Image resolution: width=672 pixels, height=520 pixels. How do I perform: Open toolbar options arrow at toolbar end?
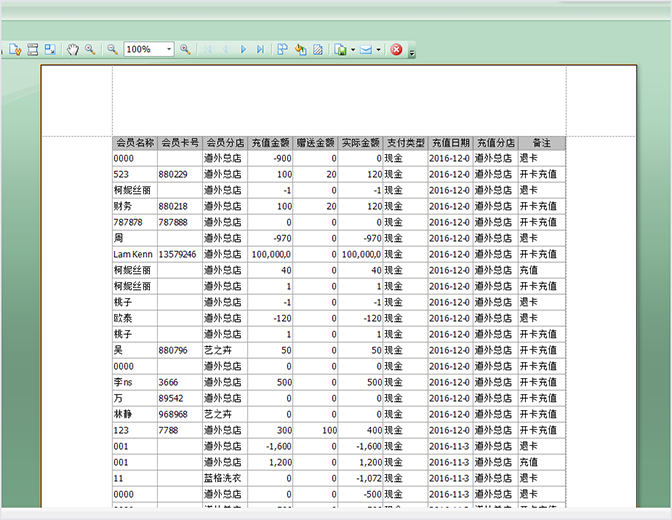pyautogui.click(x=412, y=52)
